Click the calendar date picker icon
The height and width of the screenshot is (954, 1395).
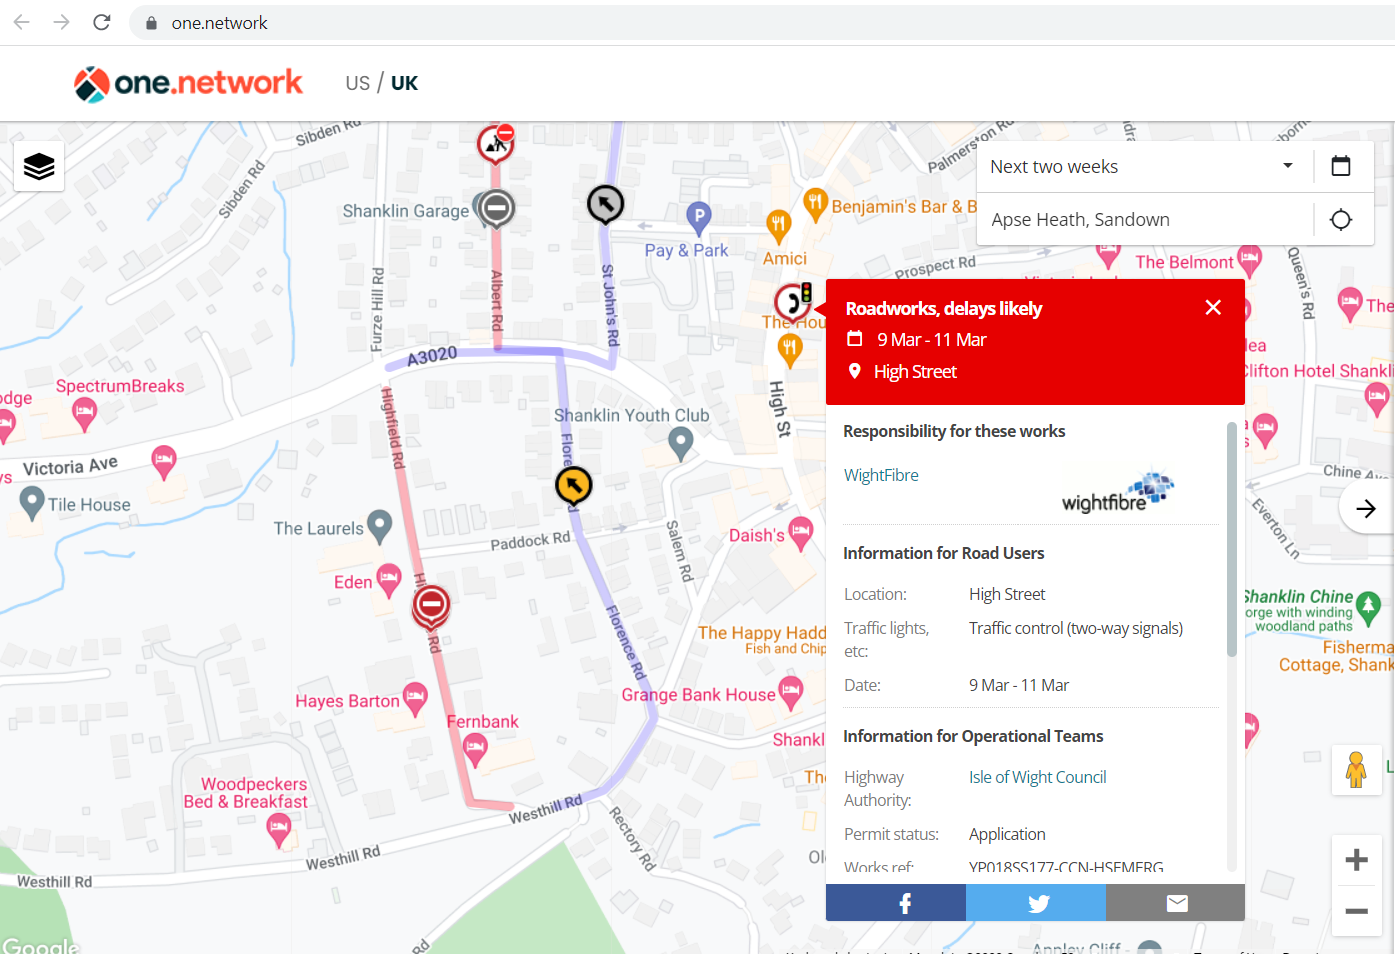point(1341,166)
